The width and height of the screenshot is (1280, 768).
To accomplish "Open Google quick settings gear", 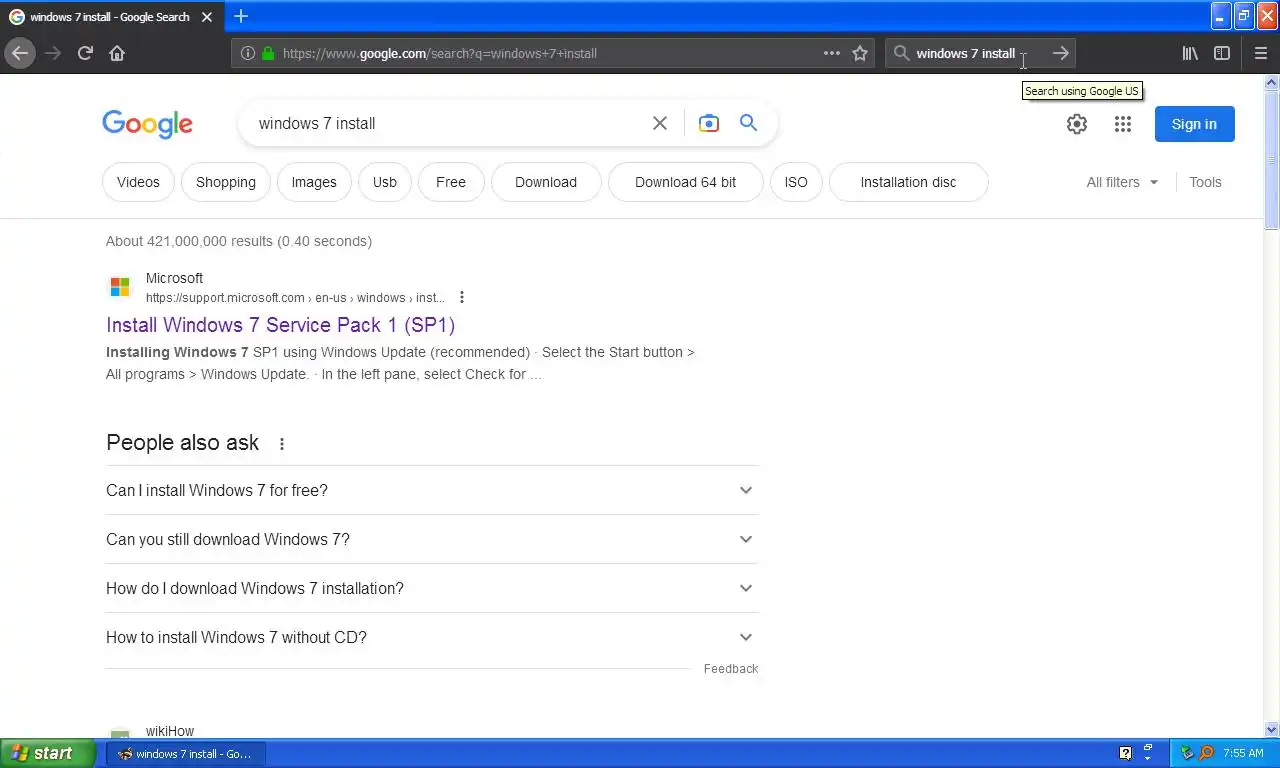I will (1077, 124).
